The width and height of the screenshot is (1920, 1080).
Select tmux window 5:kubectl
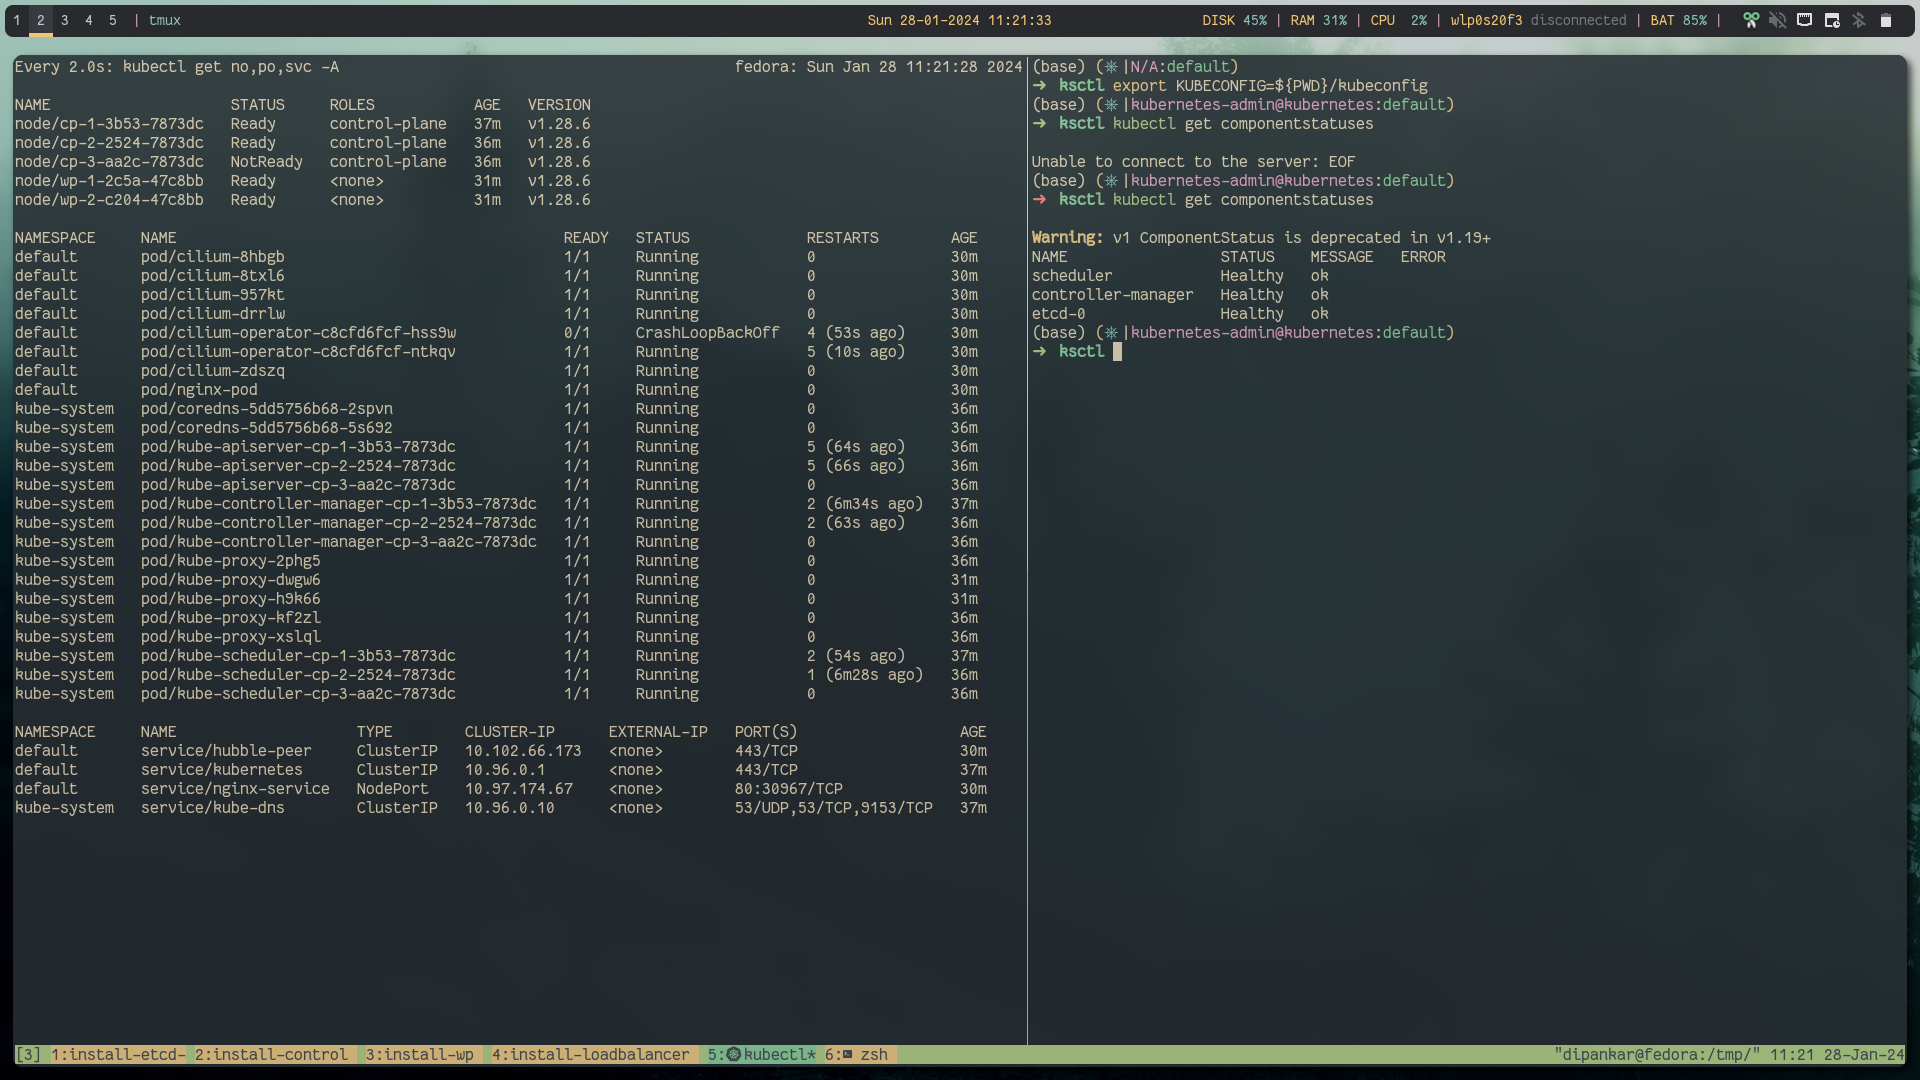[x=762, y=1055]
